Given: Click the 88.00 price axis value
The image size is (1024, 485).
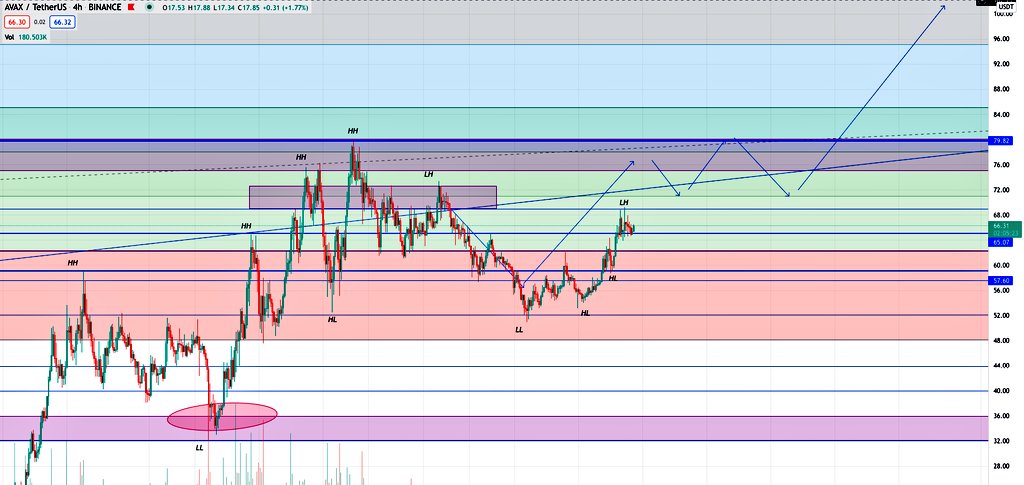Looking at the screenshot, I should click(1002, 89).
